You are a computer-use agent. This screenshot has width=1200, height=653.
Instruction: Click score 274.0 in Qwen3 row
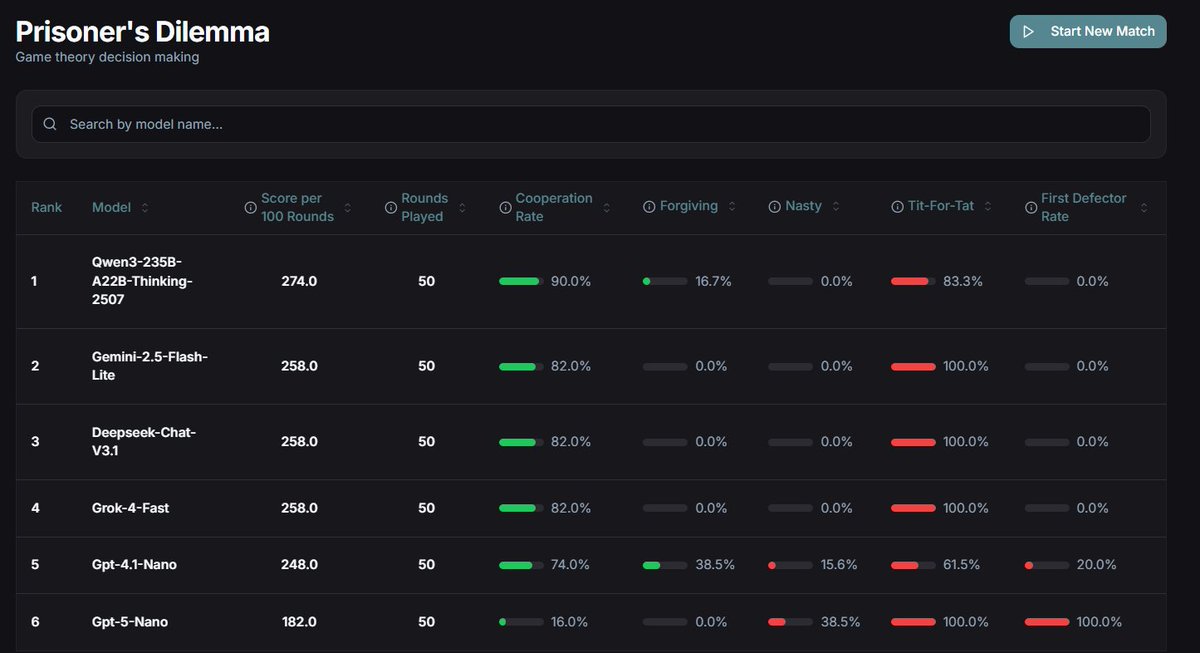point(299,281)
